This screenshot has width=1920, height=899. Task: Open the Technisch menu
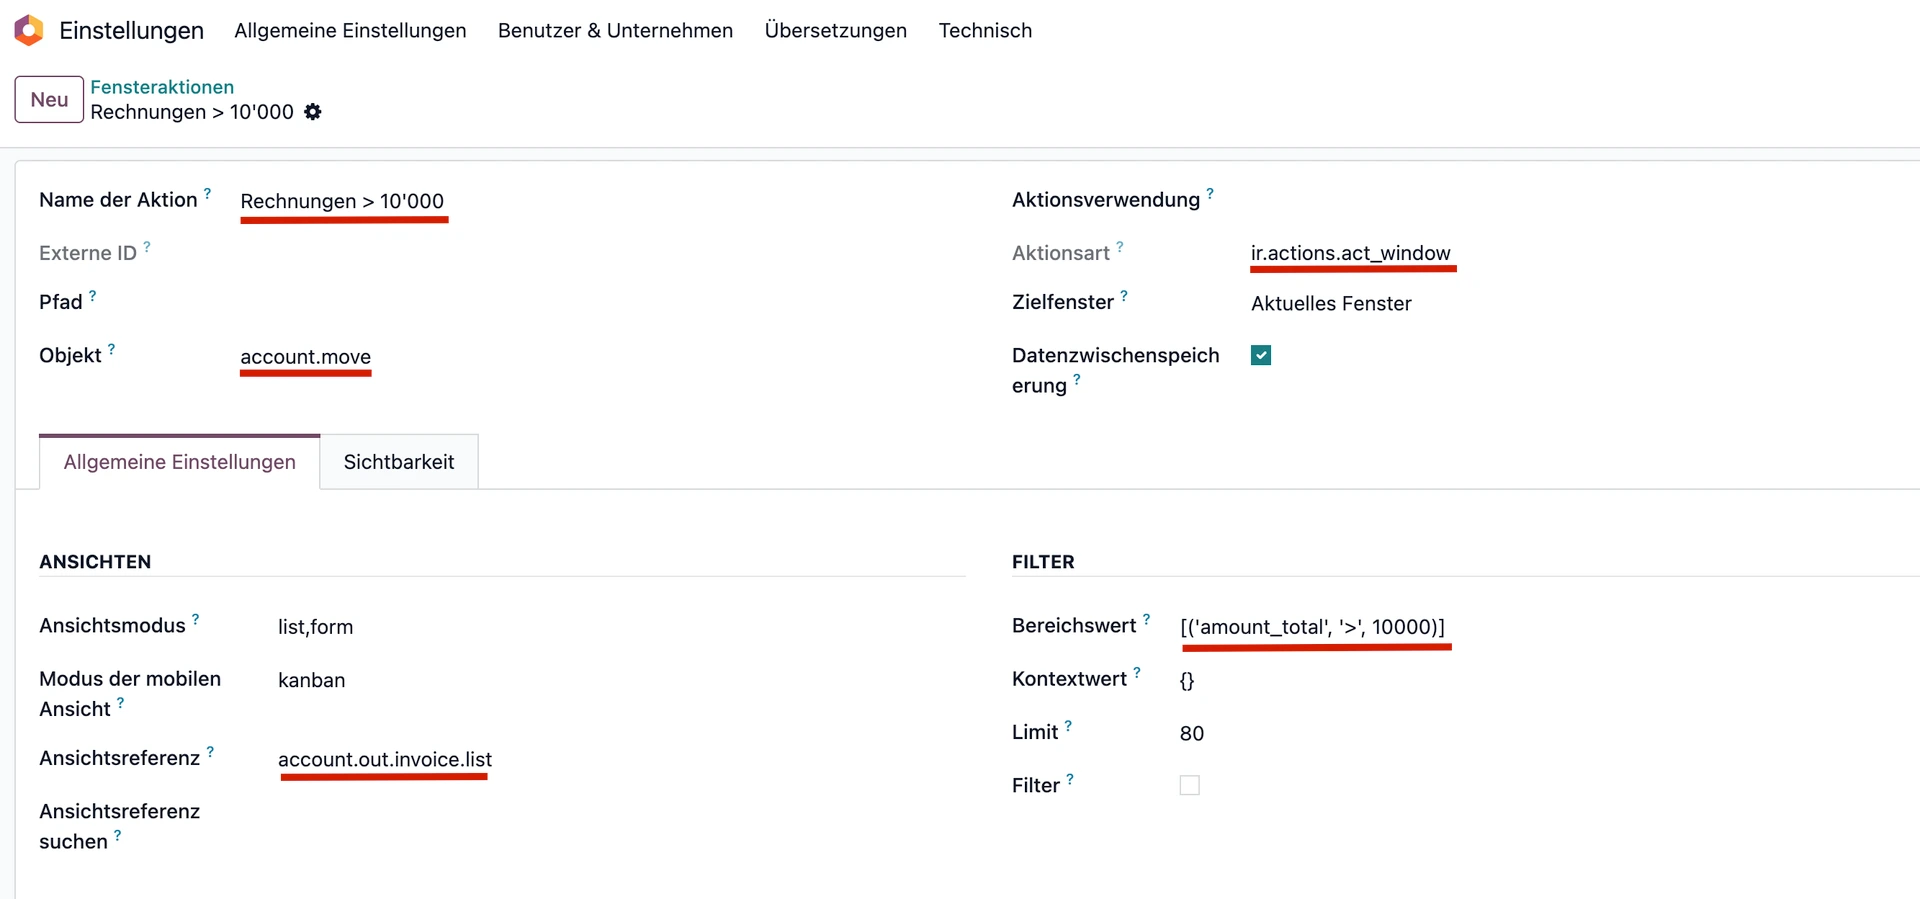pos(984,30)
